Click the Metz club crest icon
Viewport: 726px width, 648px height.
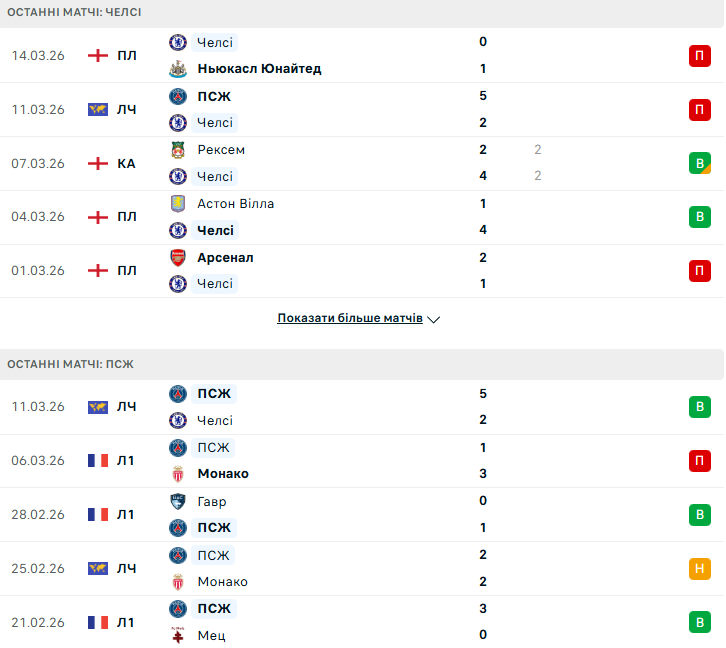click(x=178, y=635)
